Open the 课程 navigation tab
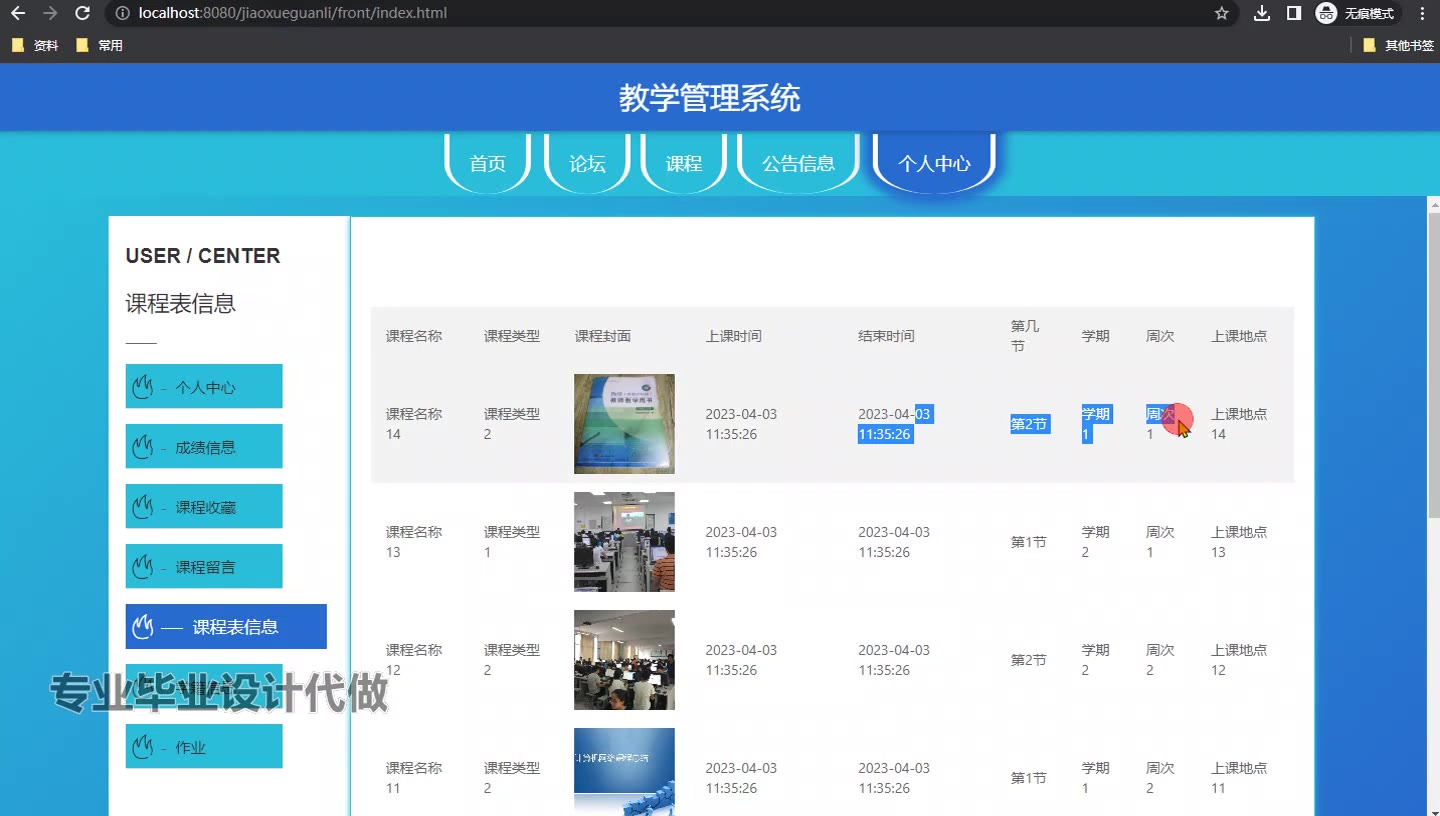1440x816 pixels. pyautogui.click(x=684, y=163)
